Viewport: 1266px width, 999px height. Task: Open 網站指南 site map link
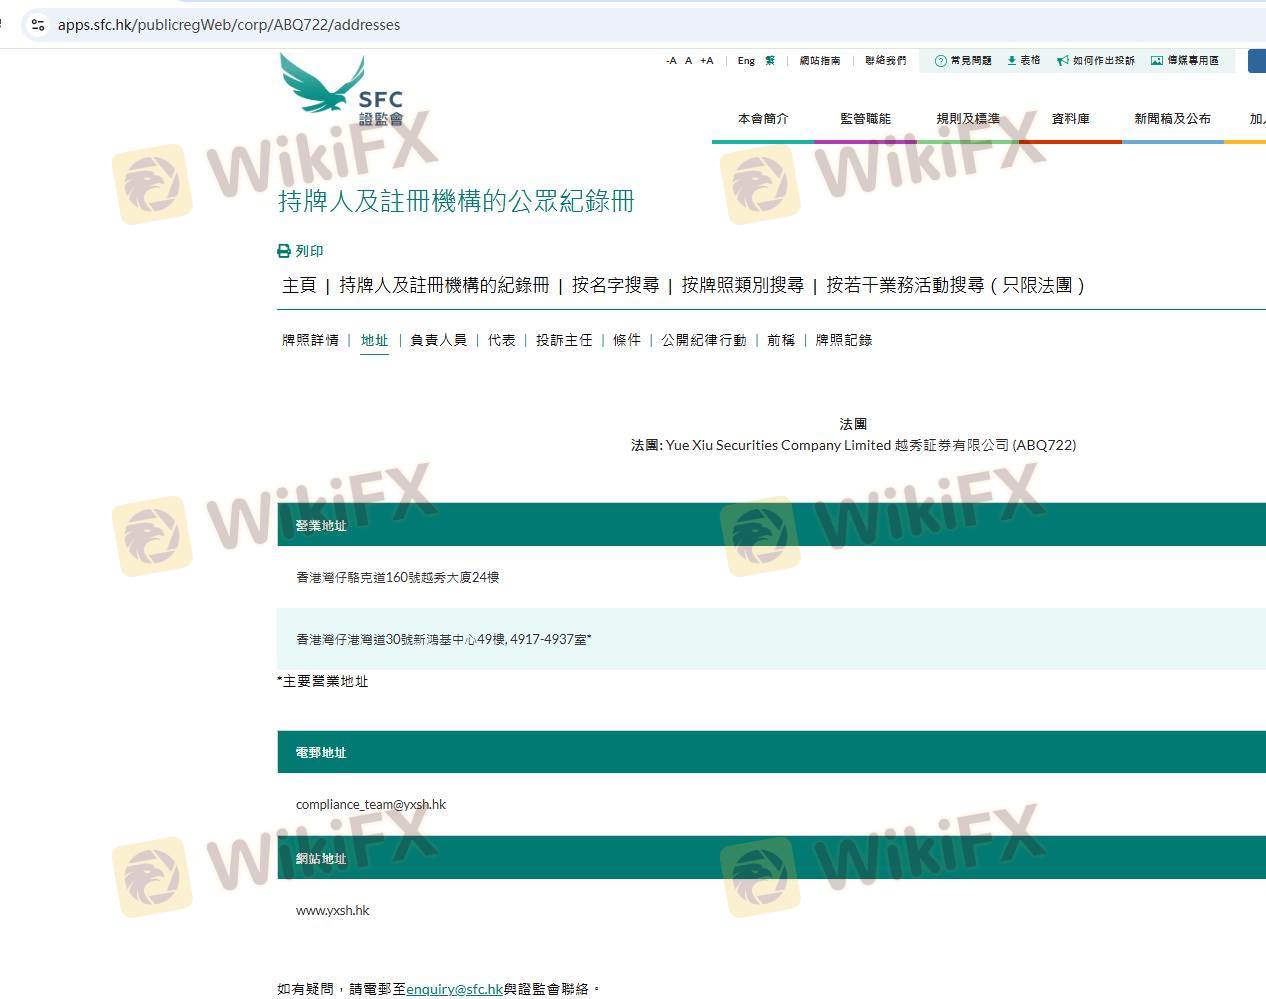click(x=820, y=61)
